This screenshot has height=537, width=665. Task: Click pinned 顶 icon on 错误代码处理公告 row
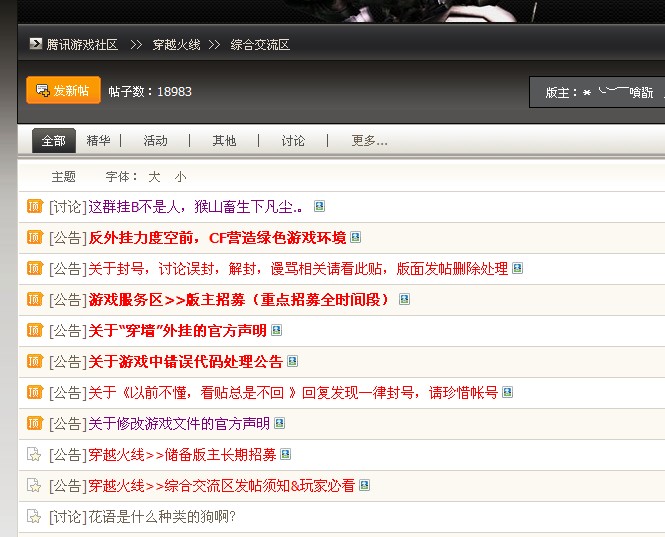[35, 361]
